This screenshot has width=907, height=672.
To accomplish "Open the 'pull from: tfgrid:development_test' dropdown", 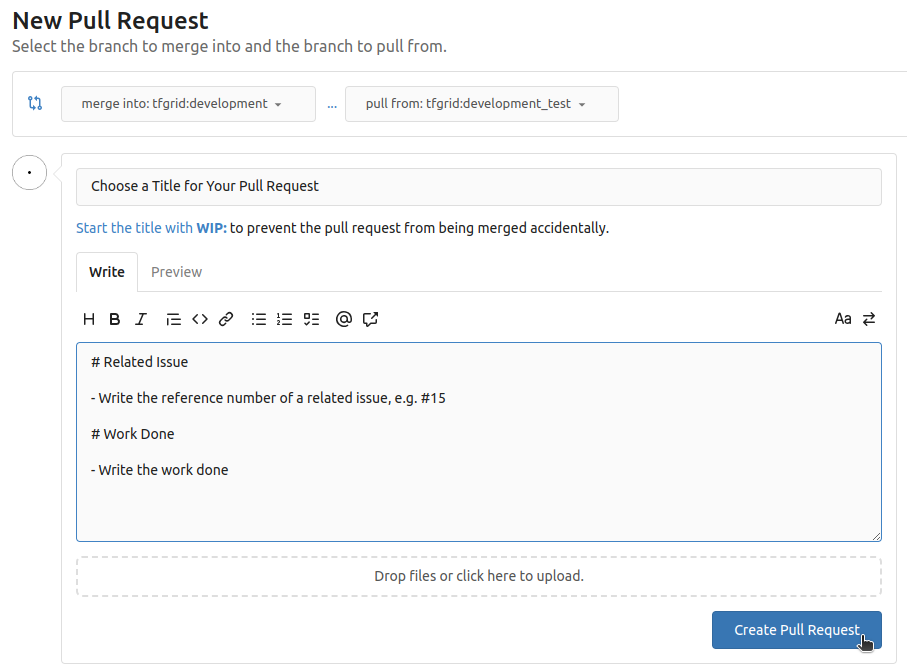I will click(481, 104).
